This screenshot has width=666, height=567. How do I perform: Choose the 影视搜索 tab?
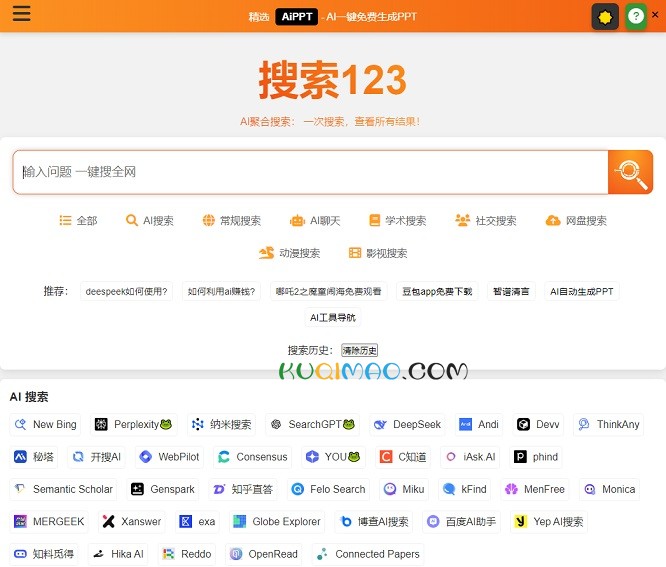pos(378,253)
